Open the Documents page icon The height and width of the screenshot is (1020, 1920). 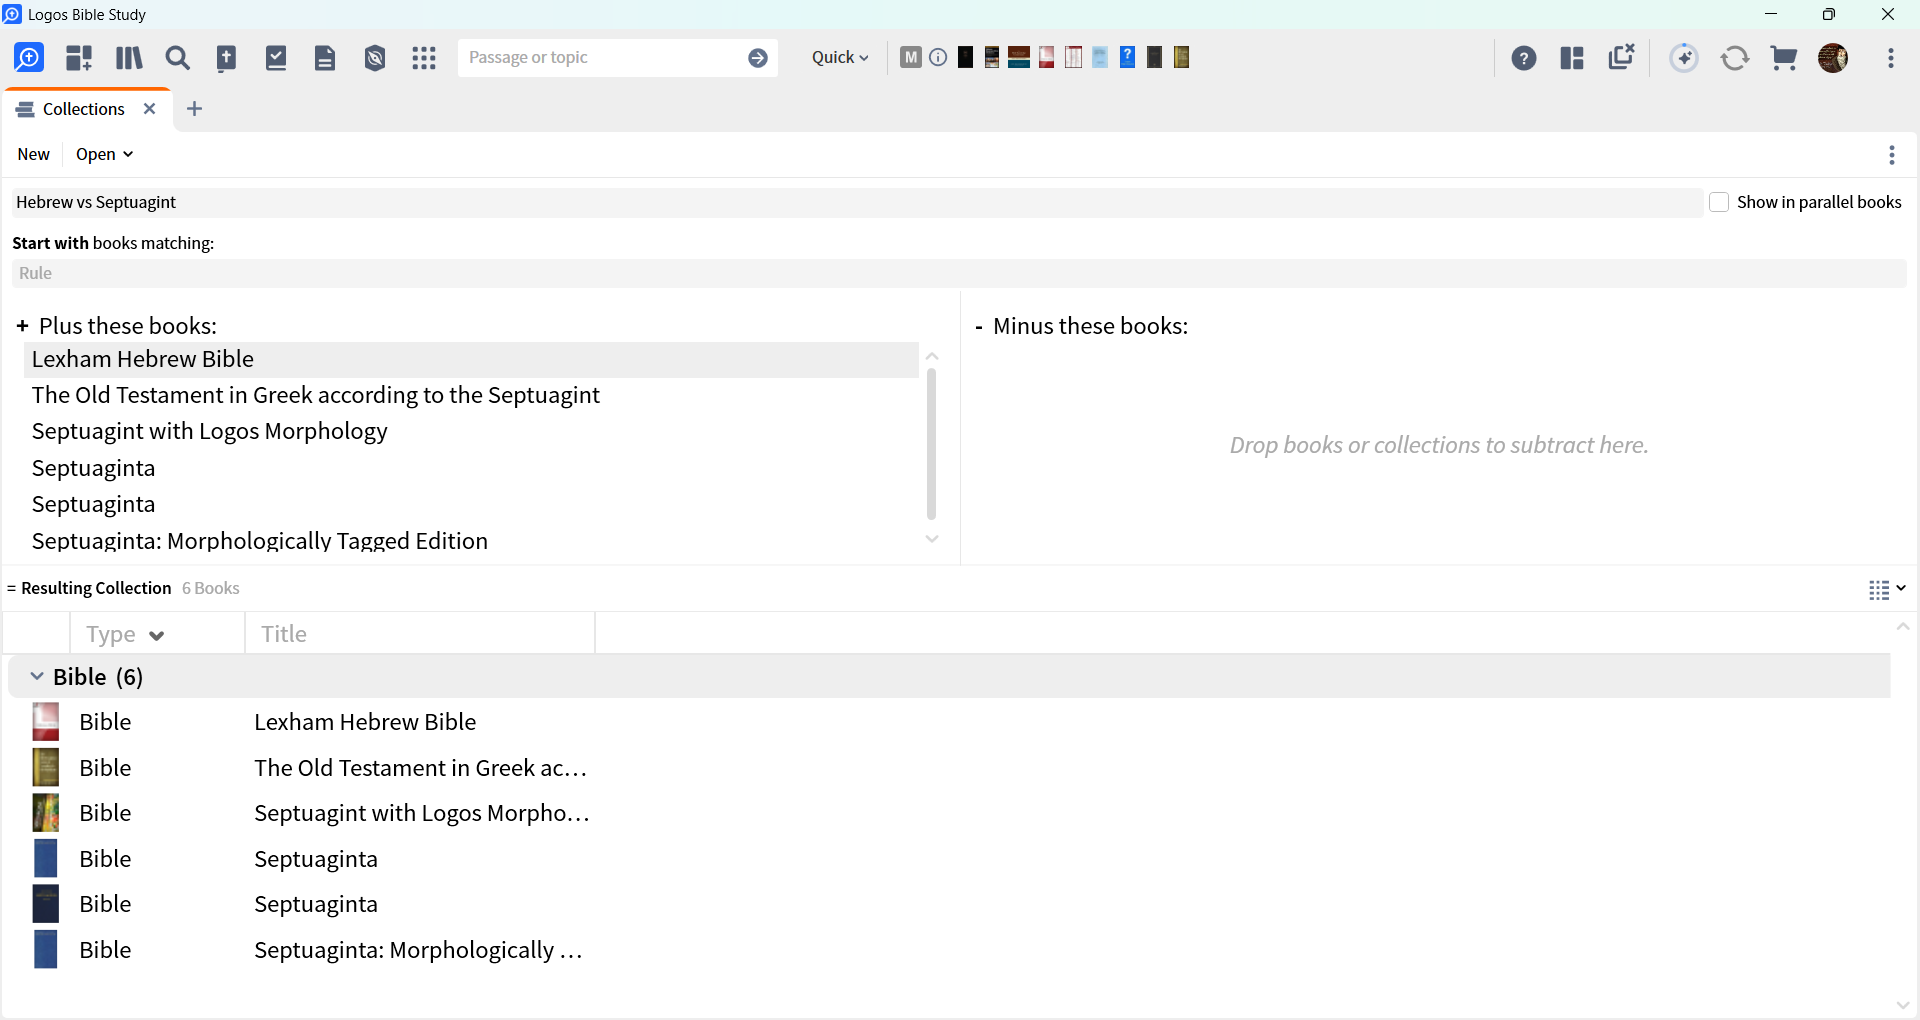click(x=325, y=58)
